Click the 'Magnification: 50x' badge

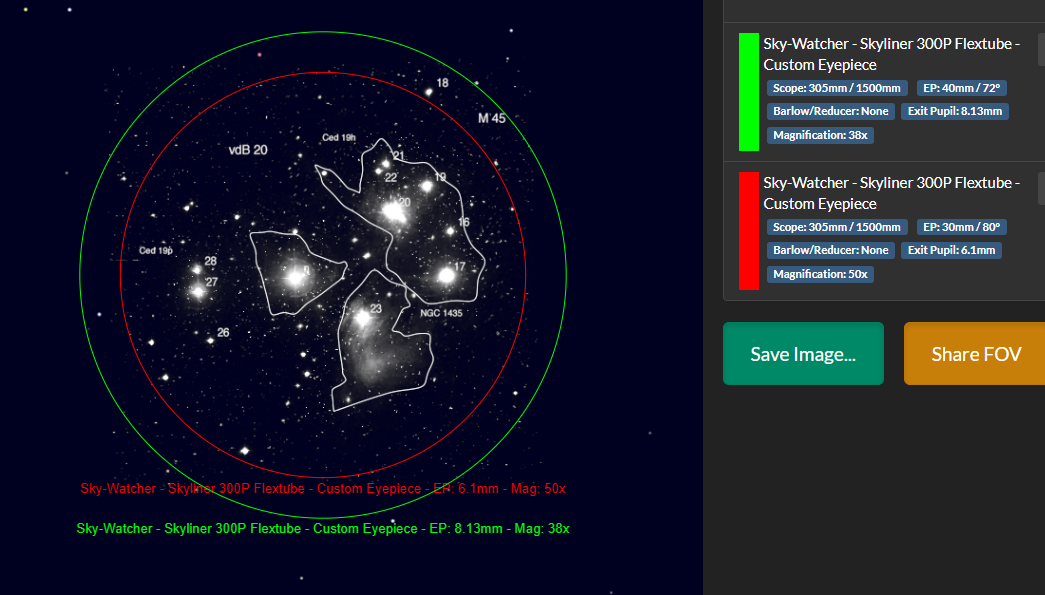[820, 275]
